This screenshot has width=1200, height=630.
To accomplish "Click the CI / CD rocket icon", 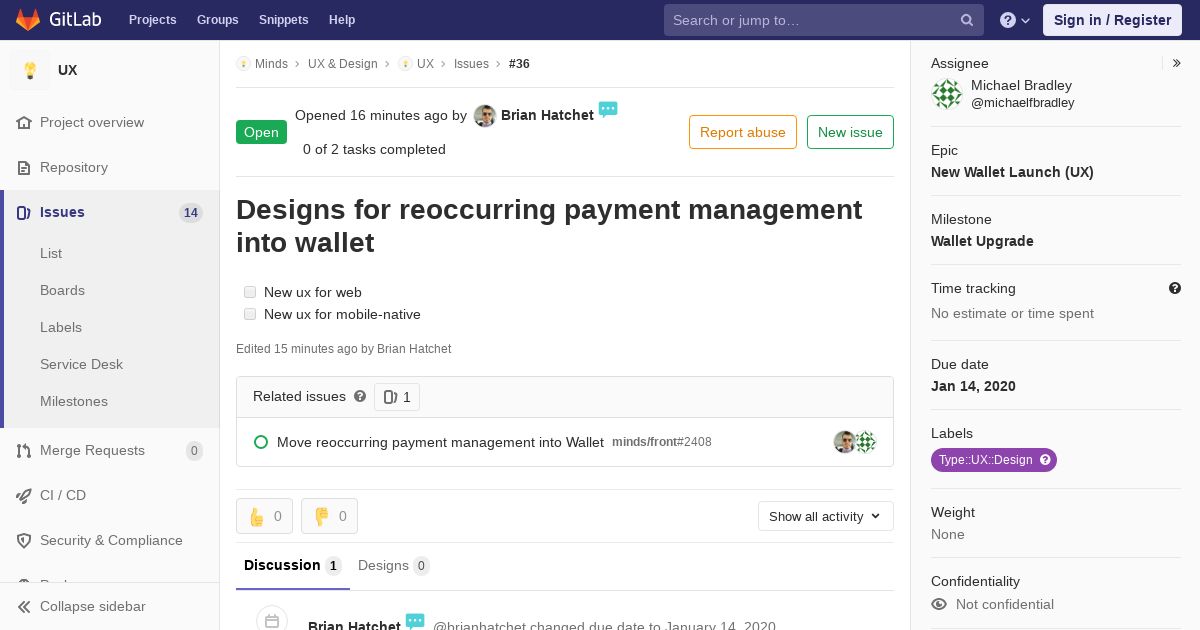I will [24, 495].
